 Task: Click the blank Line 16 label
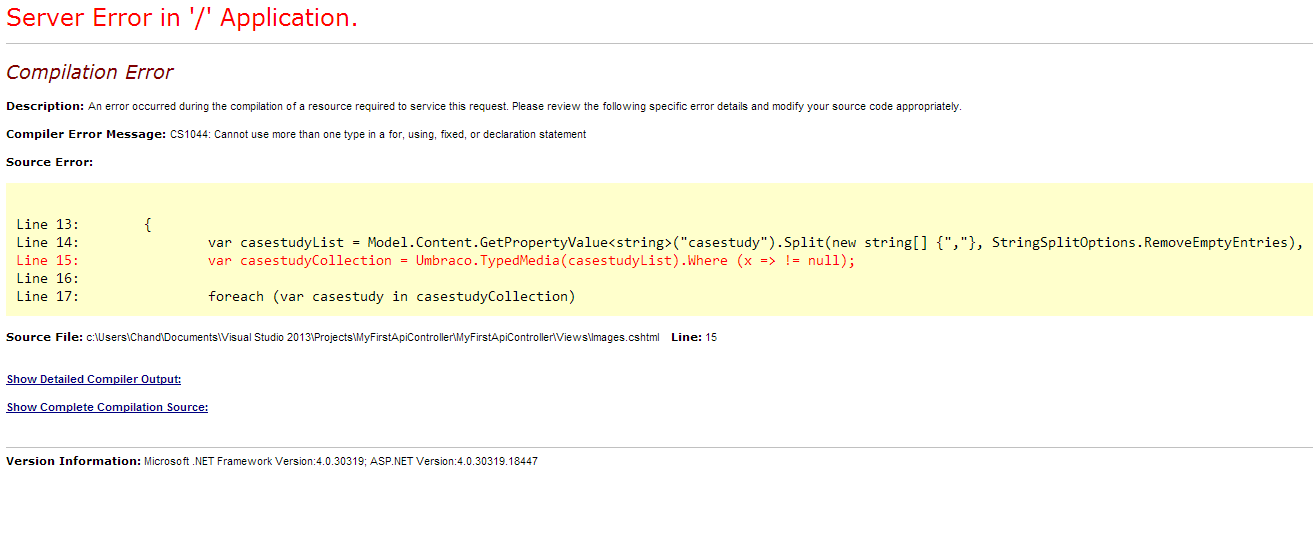pos(48,278)
